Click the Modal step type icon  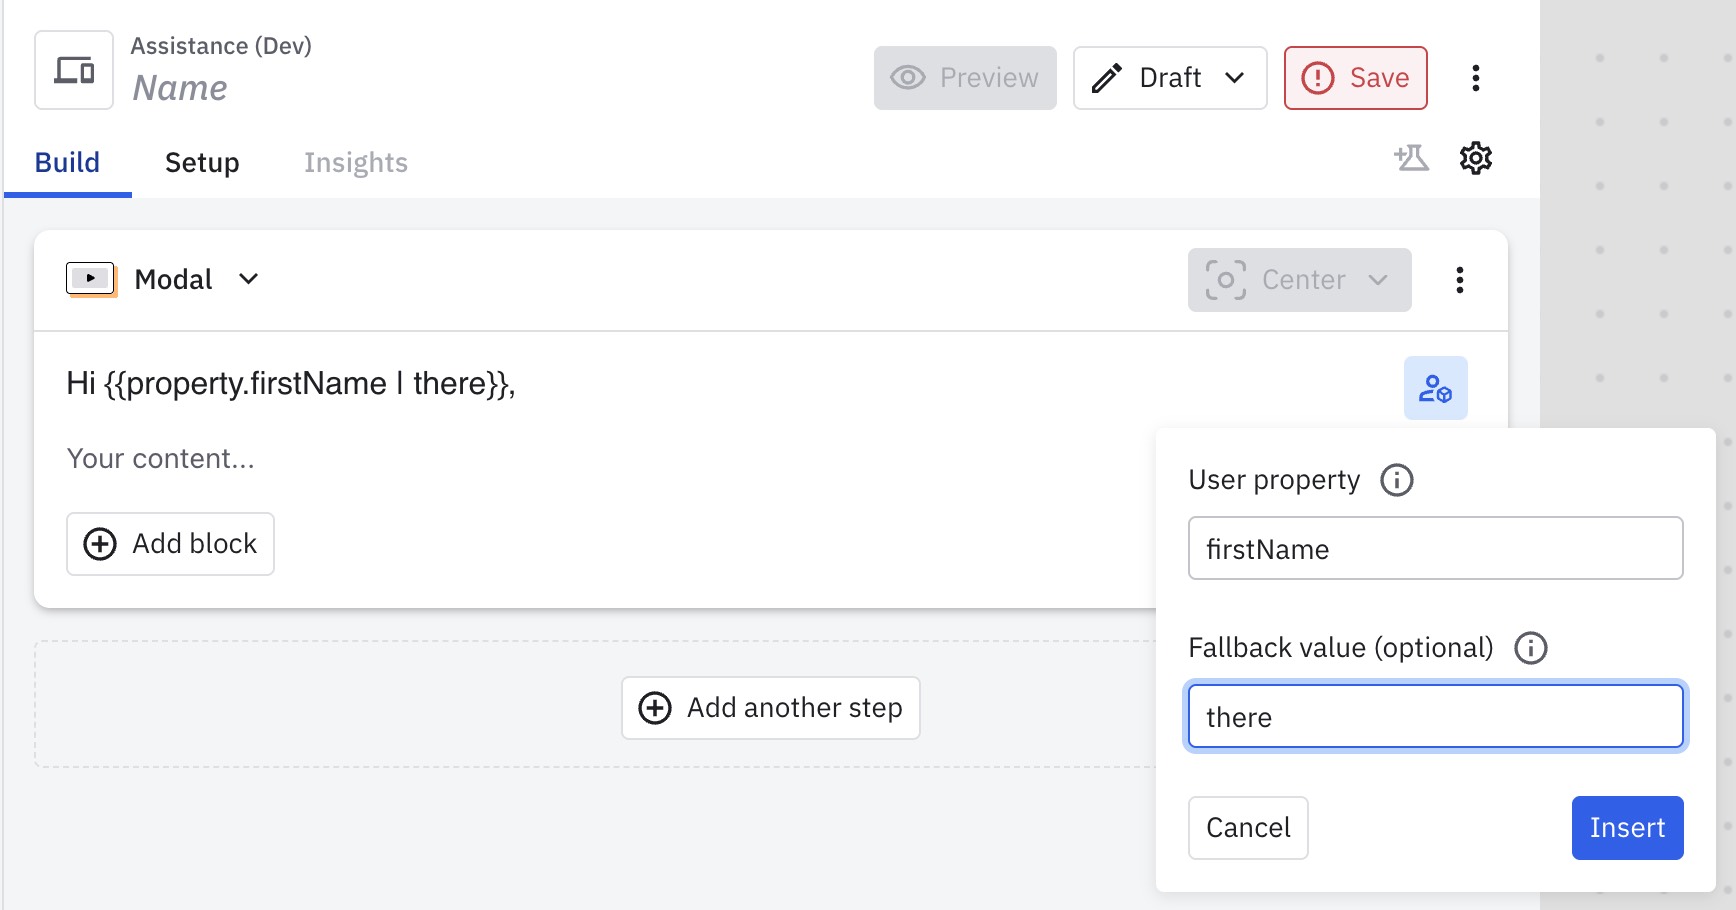[90, 279]
